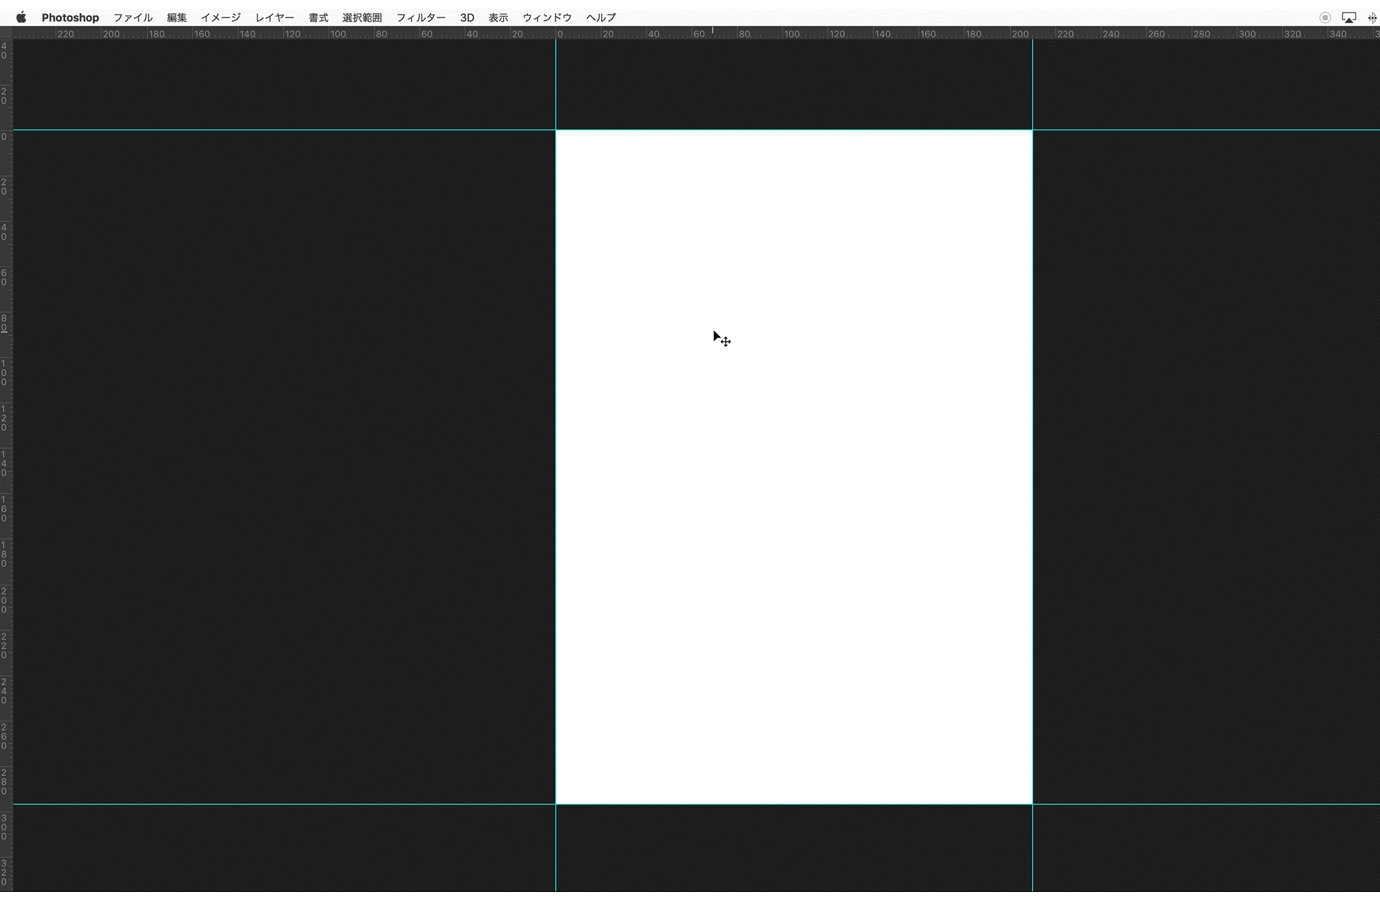
Task: Open the 3D menu
Action: pyautogui.click(x=467, y=17)
